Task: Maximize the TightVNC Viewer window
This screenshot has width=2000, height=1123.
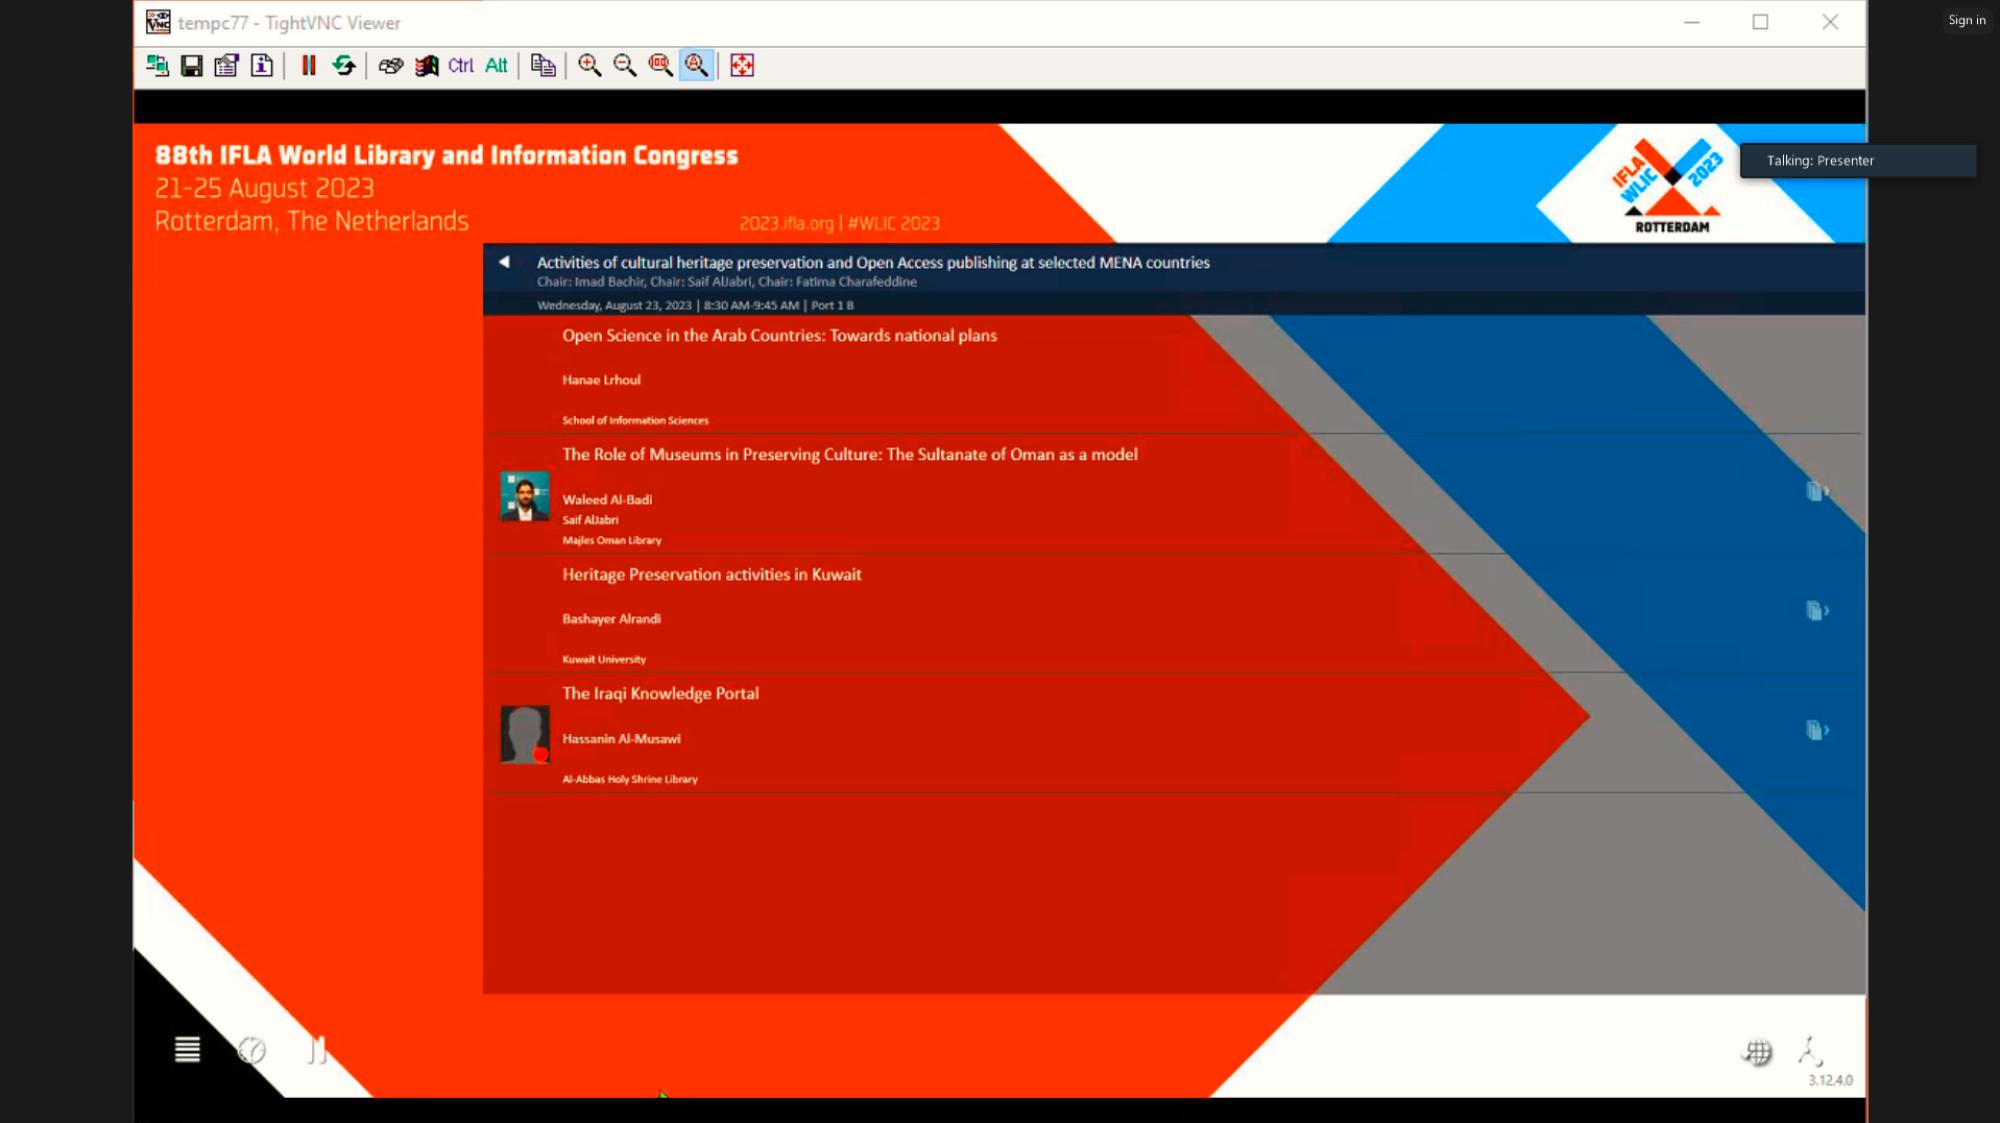Action: [x=1760, y=22]
